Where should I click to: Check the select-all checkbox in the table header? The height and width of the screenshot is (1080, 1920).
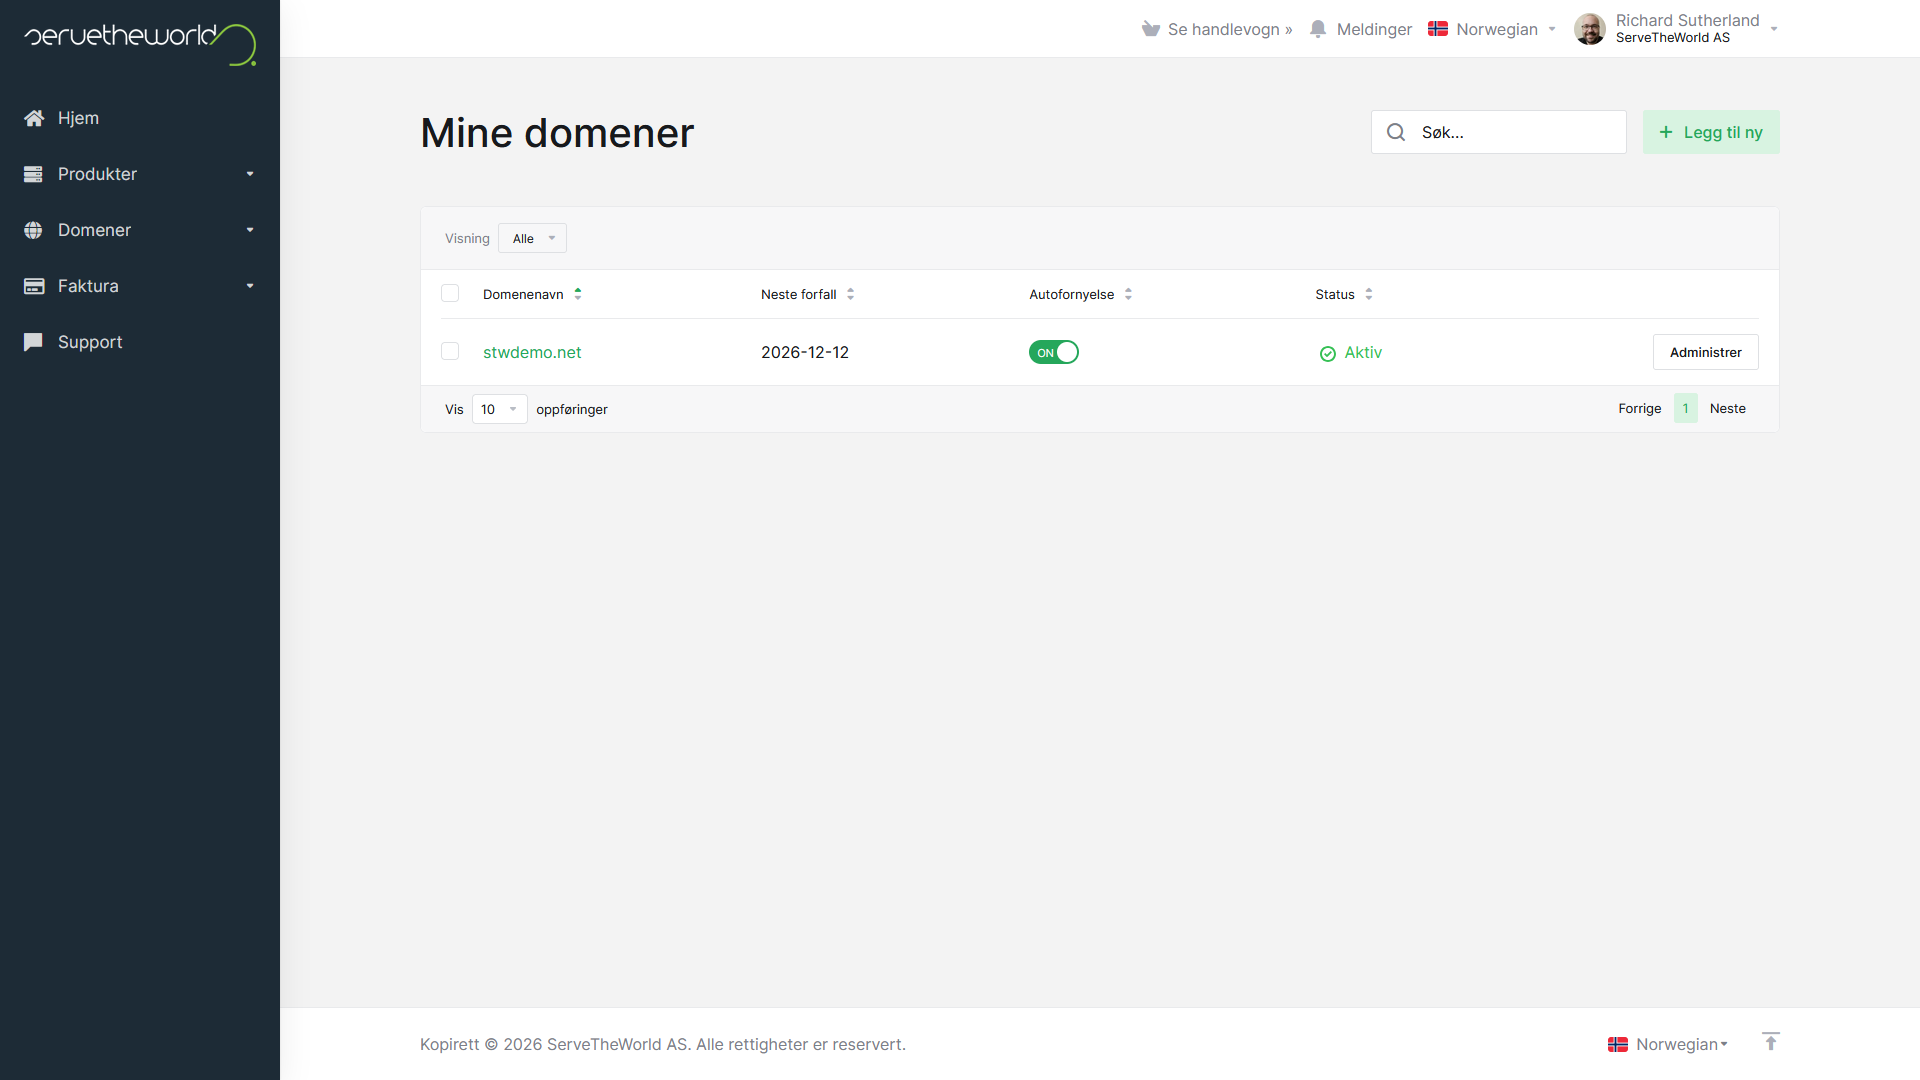(x=450, y=293)
